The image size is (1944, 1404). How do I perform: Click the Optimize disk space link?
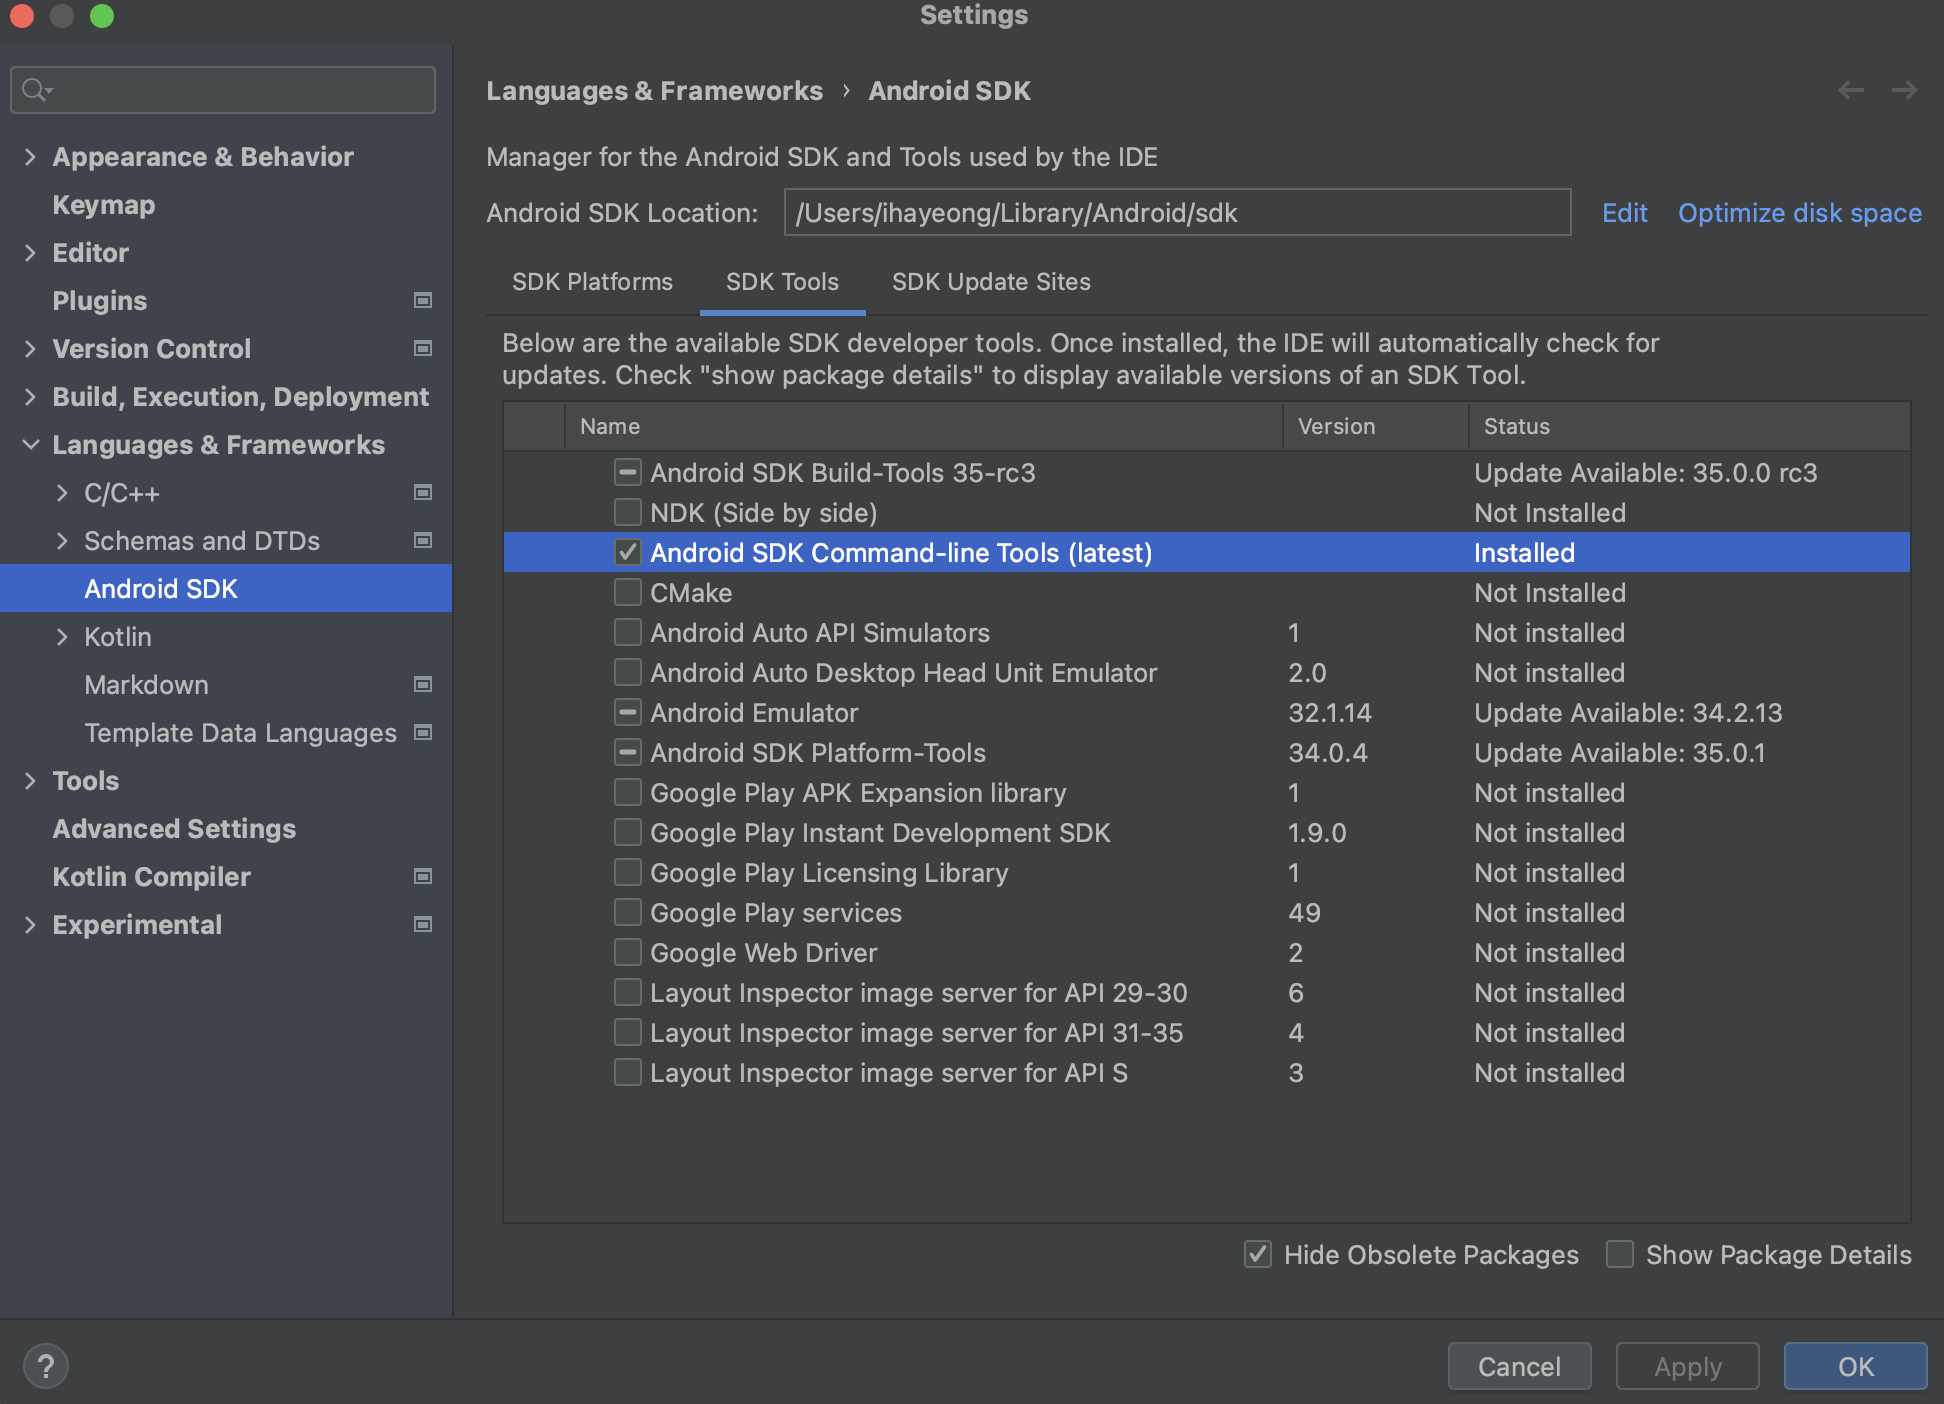pos(1799,213)
